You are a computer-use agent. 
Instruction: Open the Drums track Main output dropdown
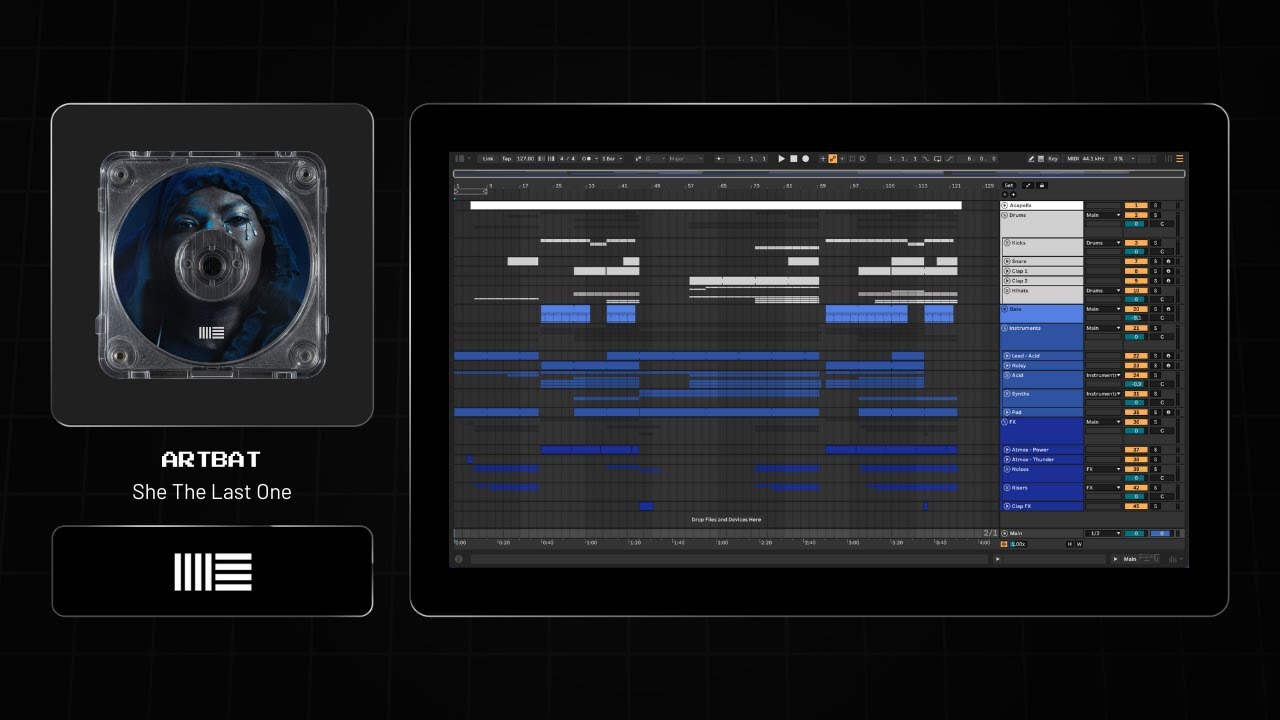1104,215
